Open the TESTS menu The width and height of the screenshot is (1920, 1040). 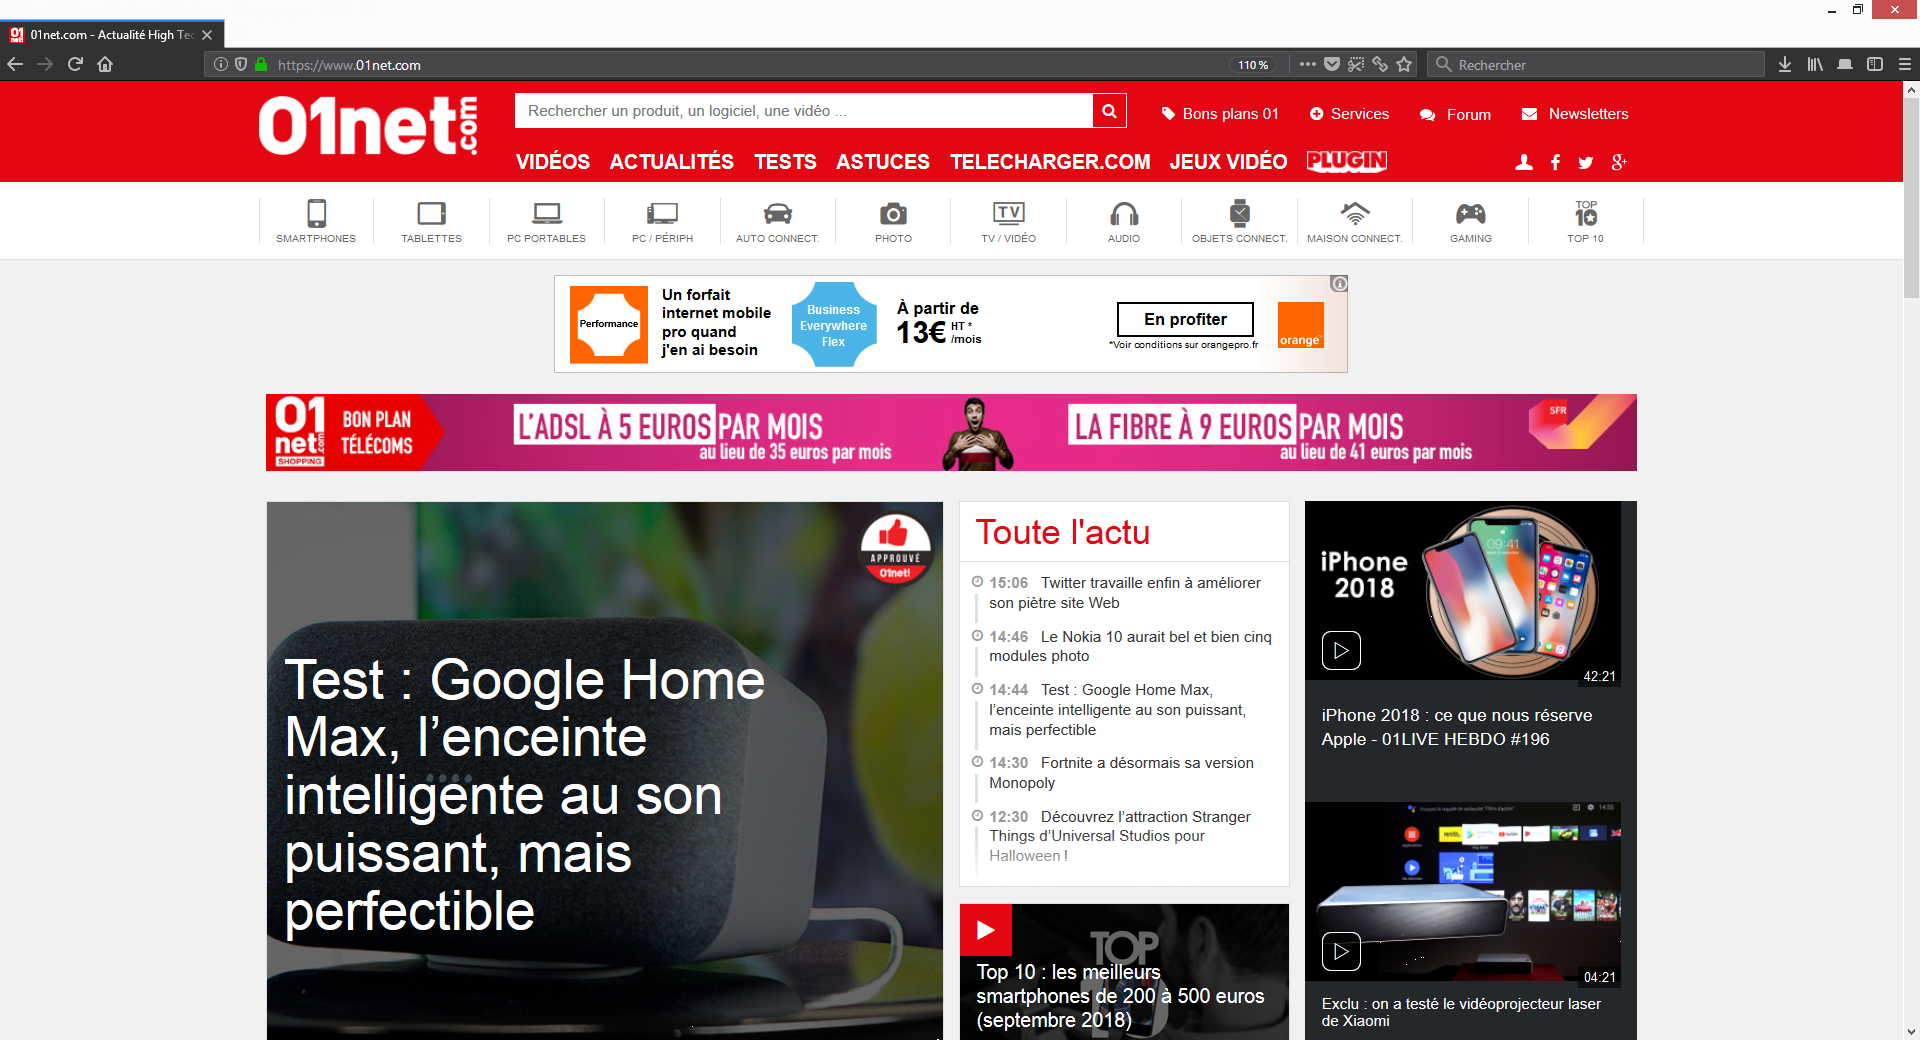(785, 162)
